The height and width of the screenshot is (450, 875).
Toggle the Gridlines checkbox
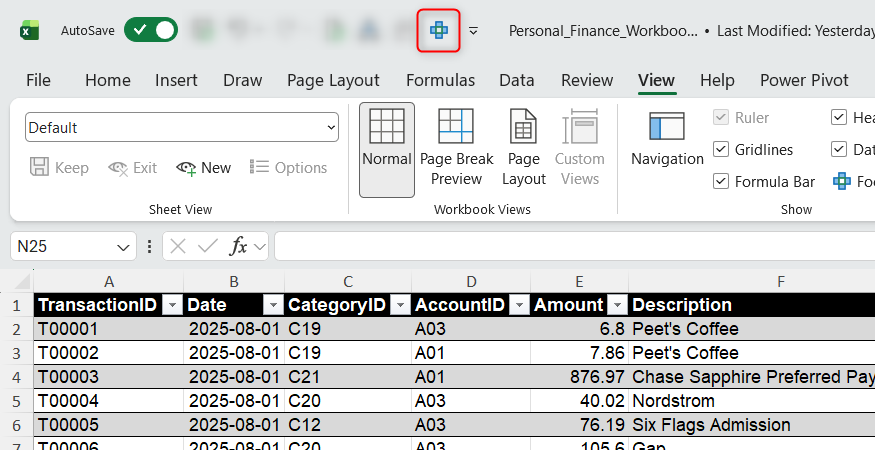coord(721,149)
